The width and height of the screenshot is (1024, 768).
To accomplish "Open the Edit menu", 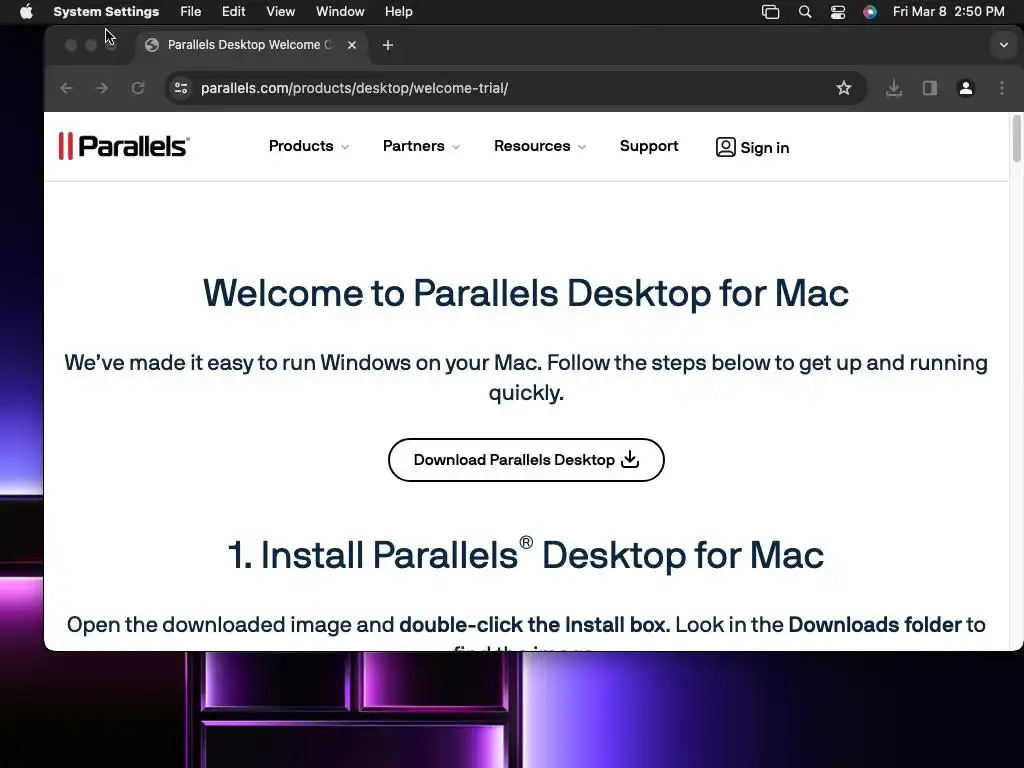I will pos(233,12).
